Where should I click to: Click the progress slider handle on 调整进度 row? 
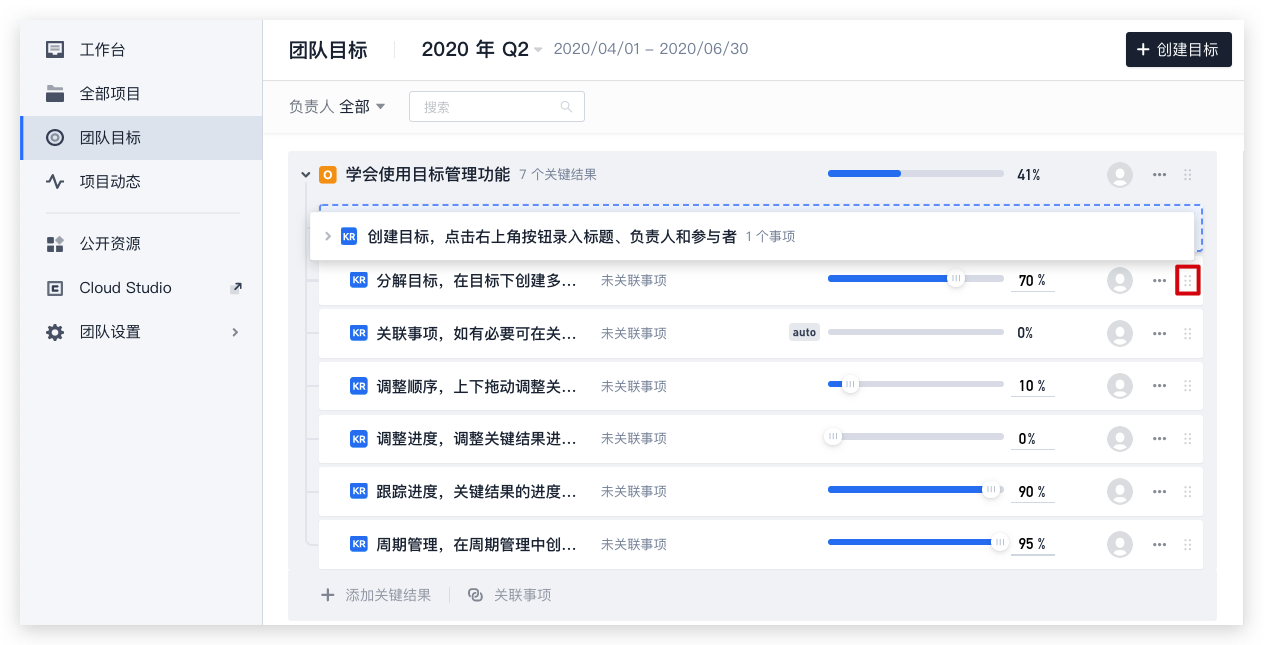pos(832,437)
